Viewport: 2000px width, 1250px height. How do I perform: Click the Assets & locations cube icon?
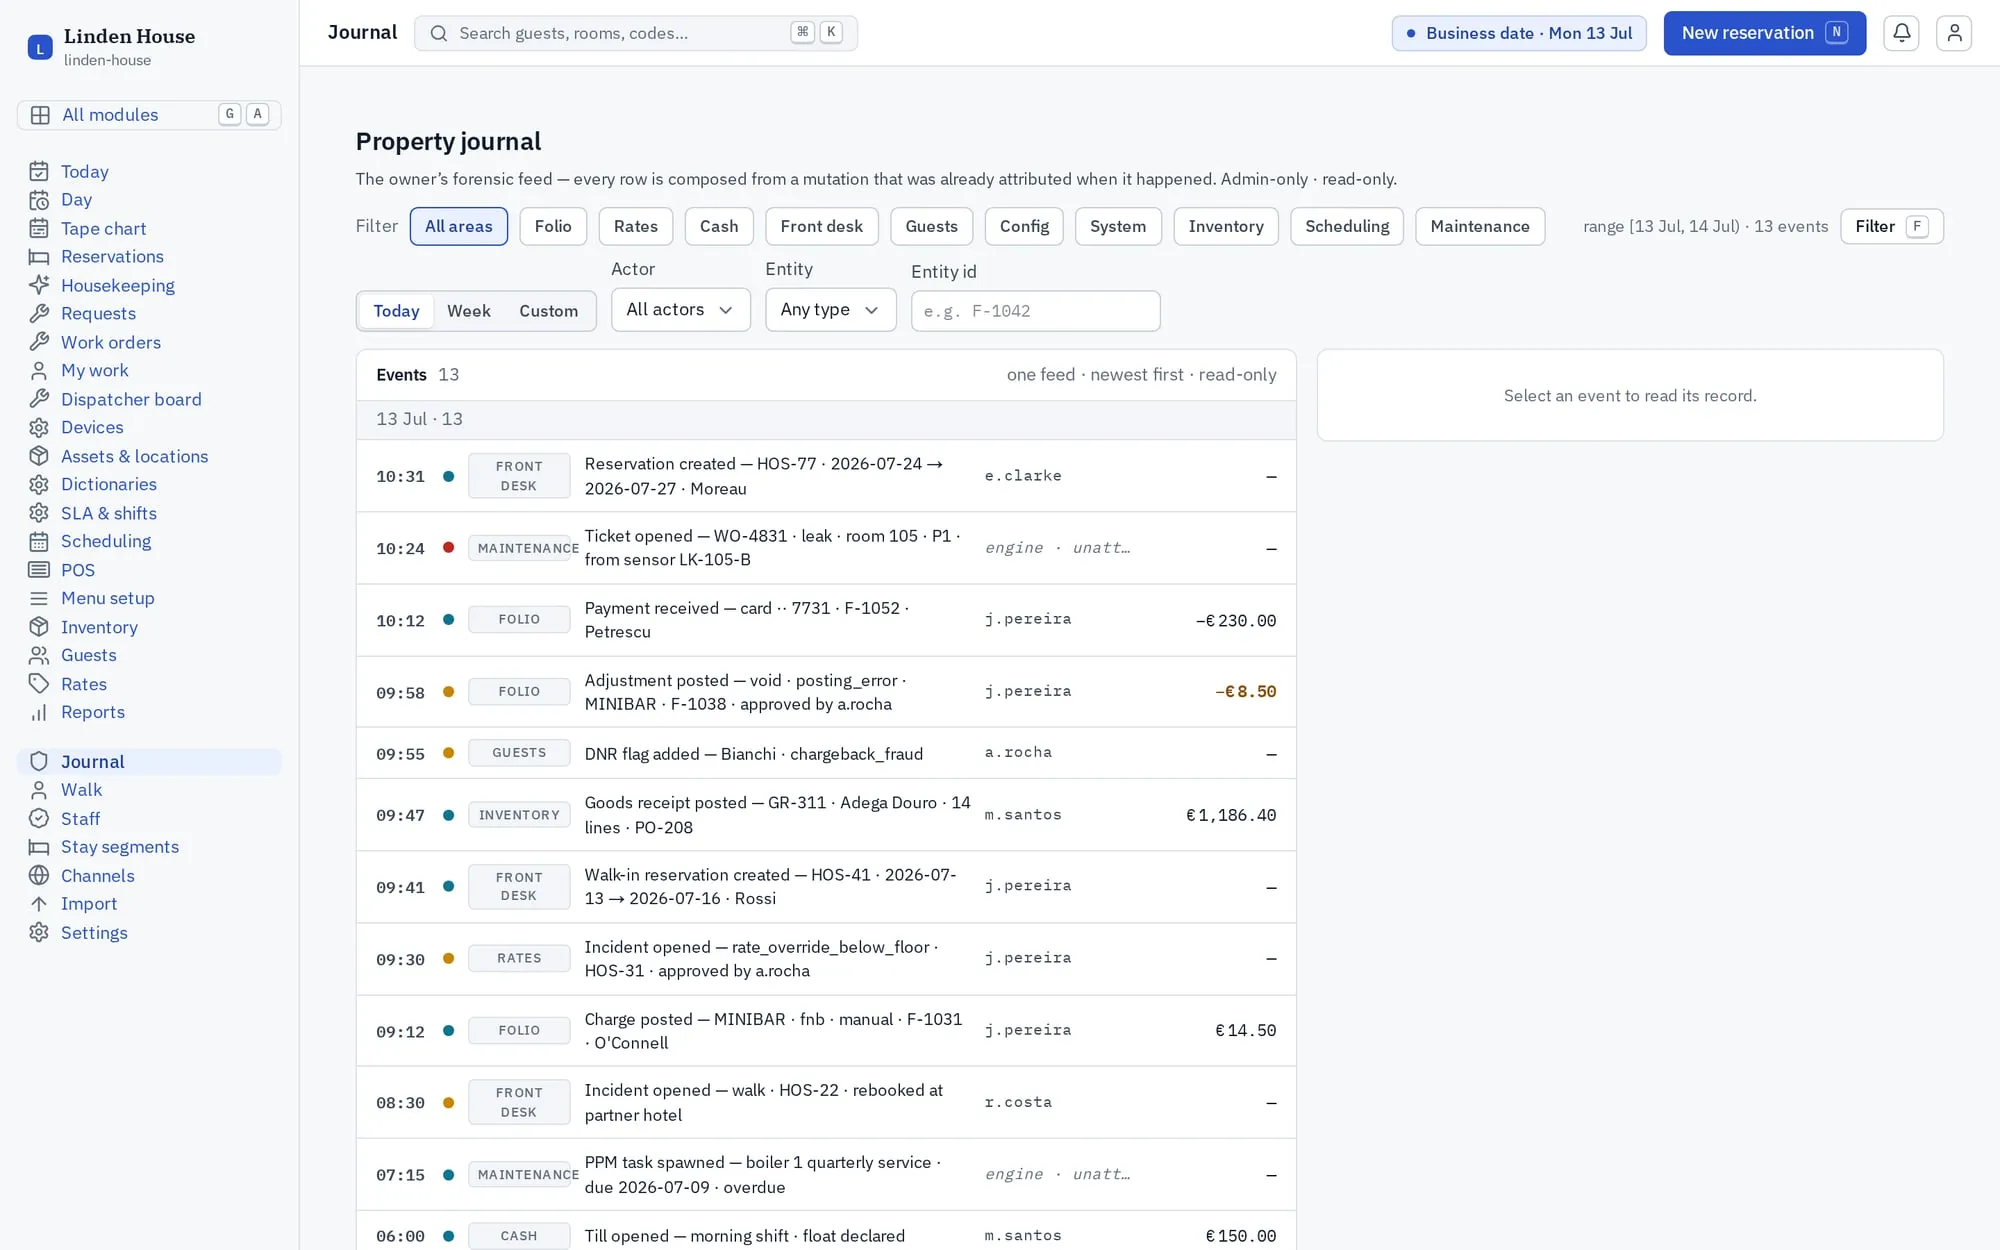click(x=39, y=456)
